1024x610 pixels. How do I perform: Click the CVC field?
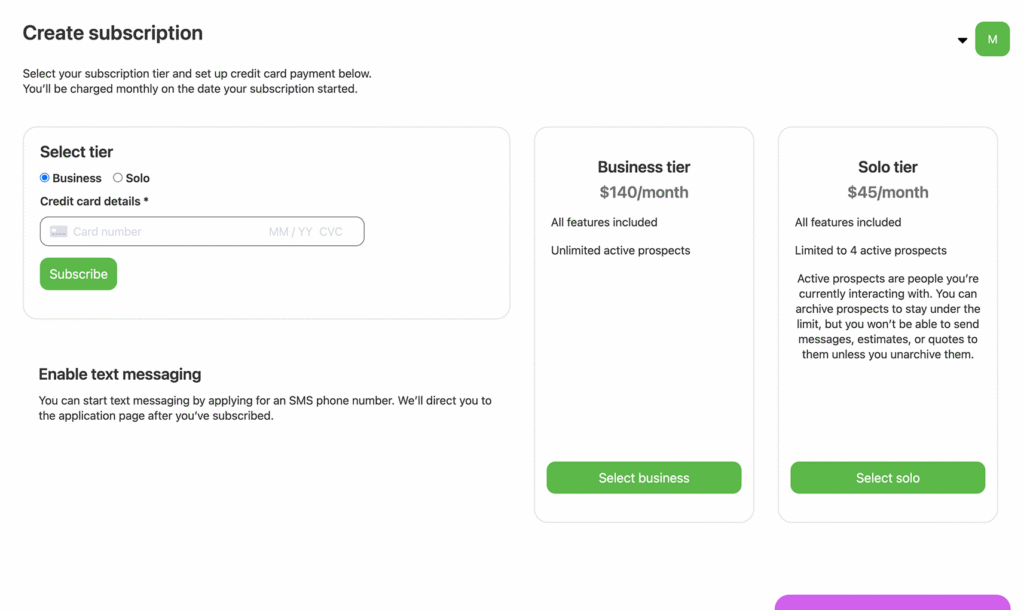tap(331, 232)
